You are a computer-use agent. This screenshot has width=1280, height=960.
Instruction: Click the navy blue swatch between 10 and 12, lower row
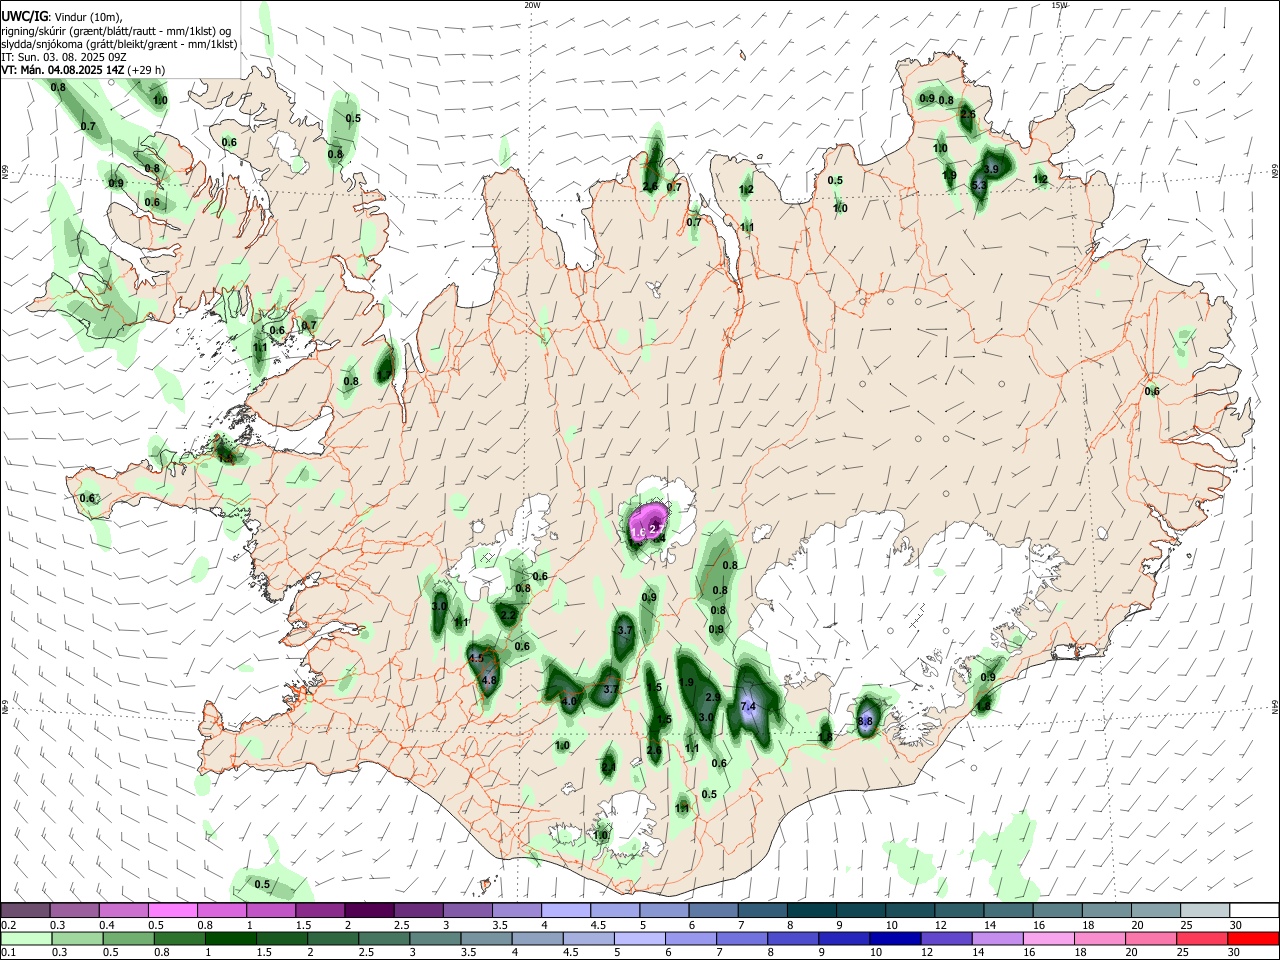pyautogui.click(x=895, y=939)
